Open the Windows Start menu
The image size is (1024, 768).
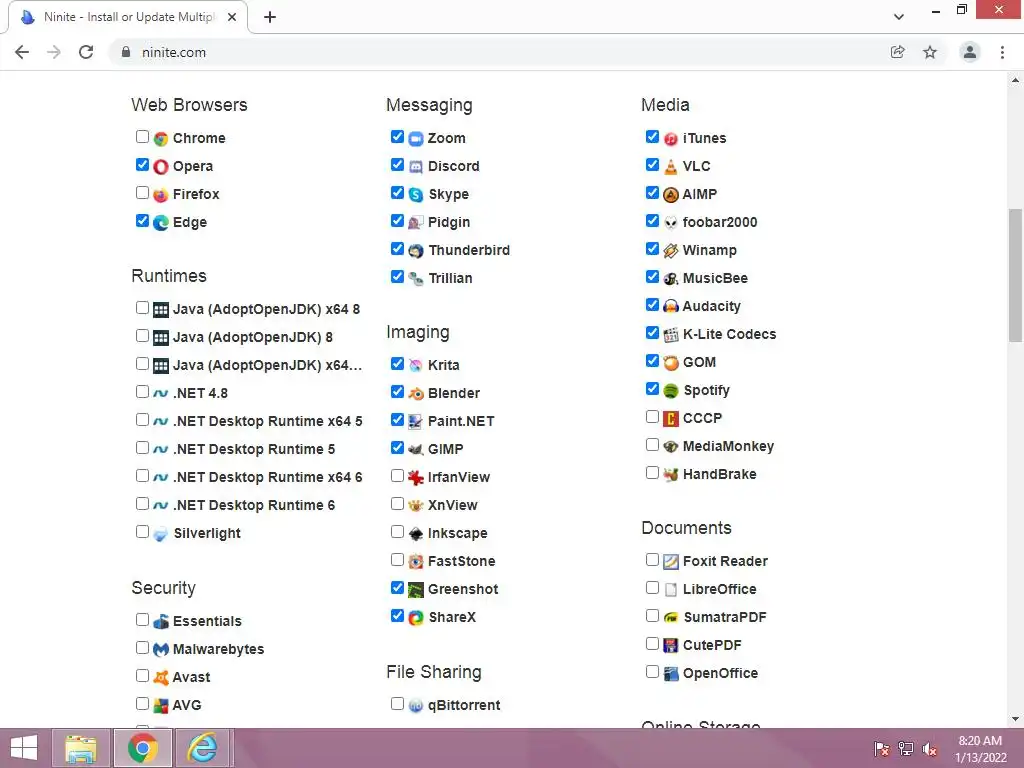pyautogui.click(x=24, y=748)
